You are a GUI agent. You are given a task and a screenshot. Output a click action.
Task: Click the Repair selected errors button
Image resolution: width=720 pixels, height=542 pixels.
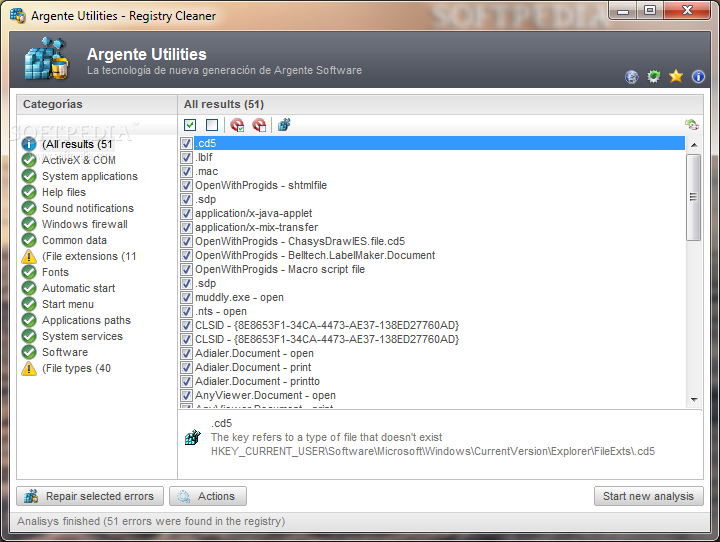coord(90,496)
